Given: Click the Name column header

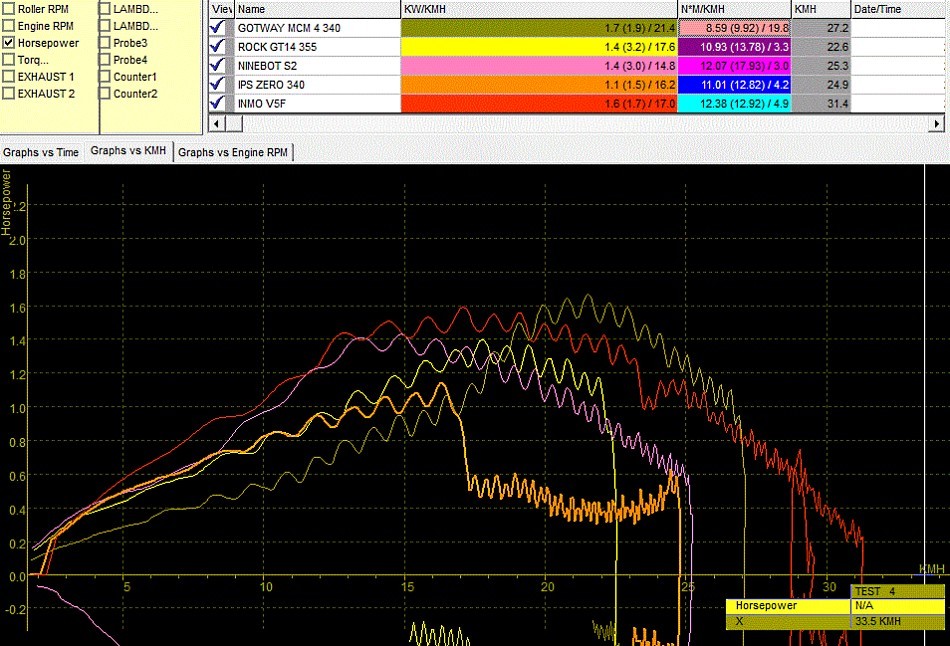Looking at the screenshot, I should click(316, 9).
